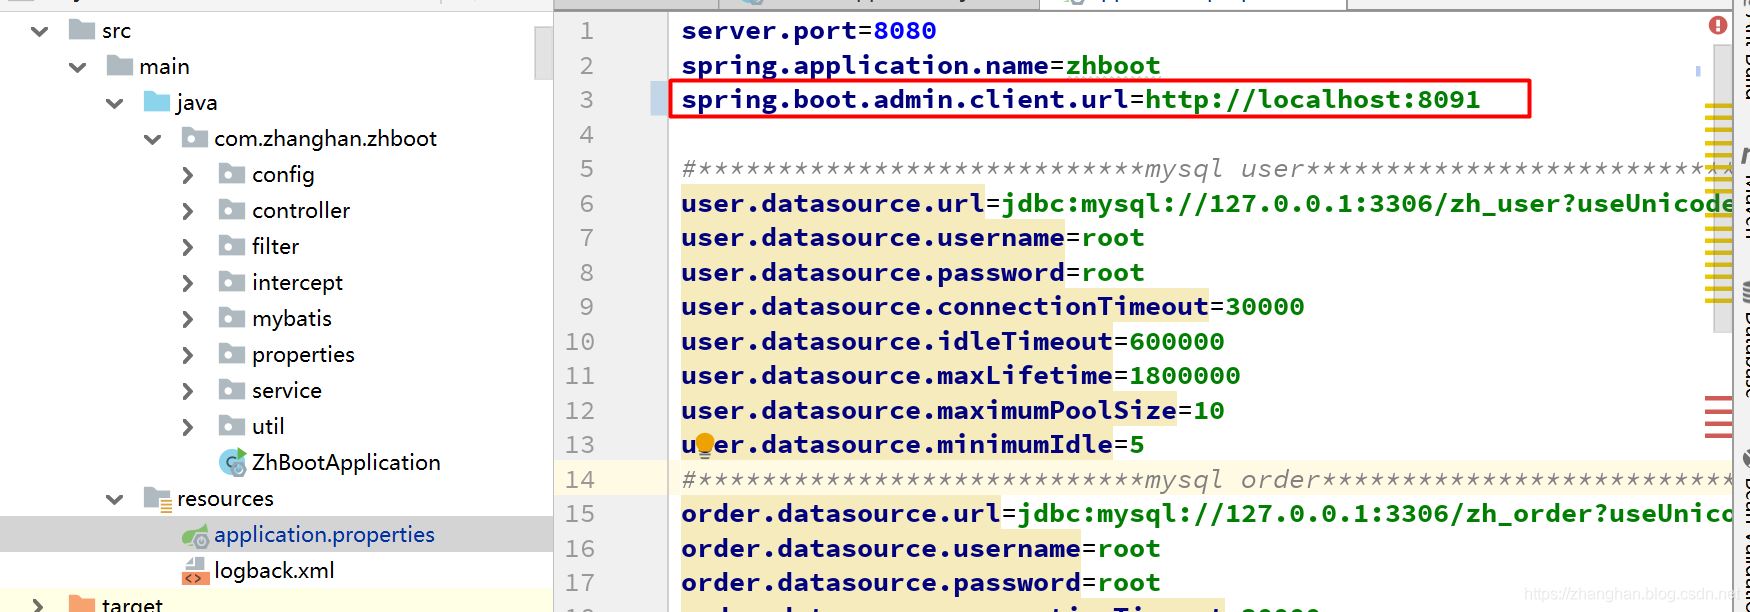Click the ZhBootApplication class icon
The width and height of the screenshot is (1750, 612).
point(233,462)
